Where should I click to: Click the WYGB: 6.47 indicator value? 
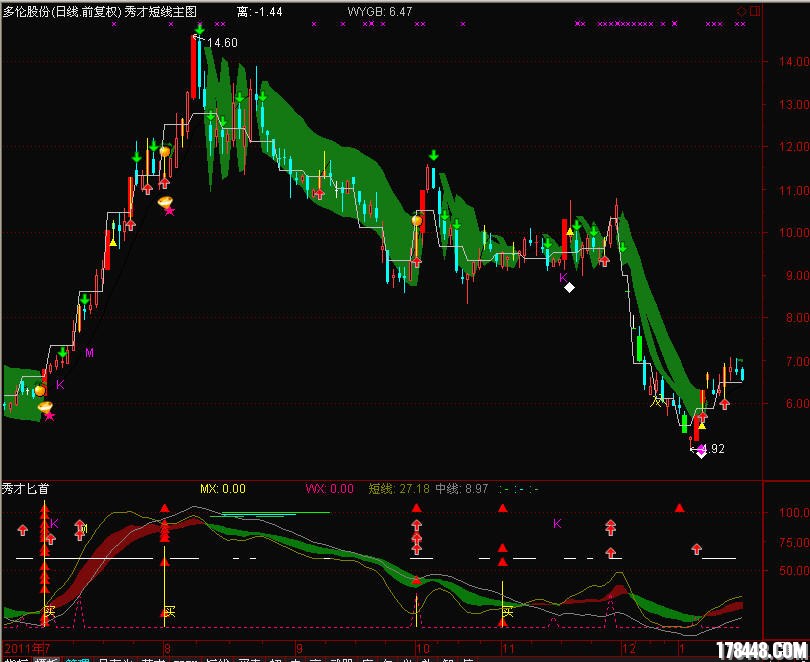[x=380, y=11]
